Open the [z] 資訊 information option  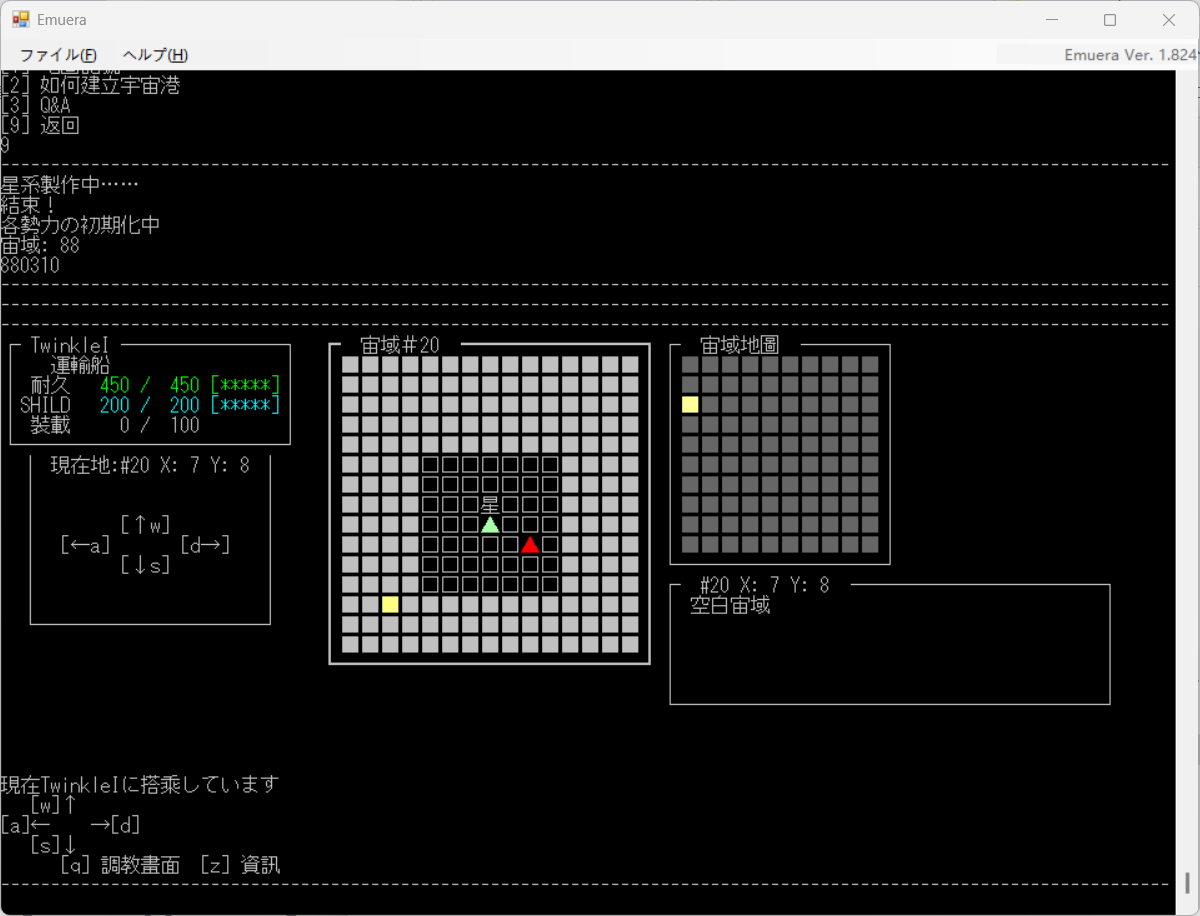[x=240, y=865]
